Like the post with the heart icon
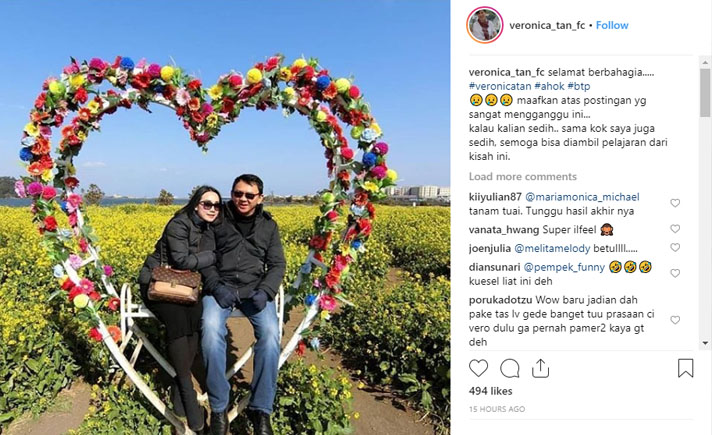The image size is (712, 435). coord(478,368)
